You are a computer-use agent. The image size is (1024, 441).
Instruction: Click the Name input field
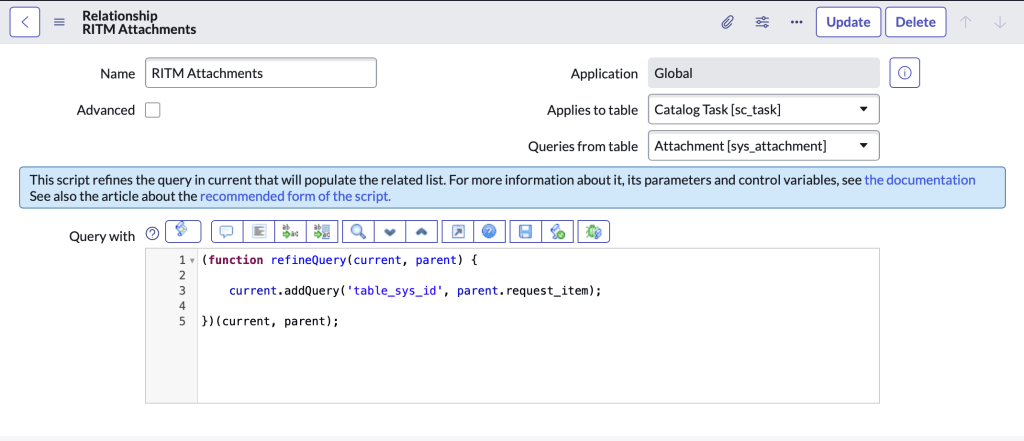click(x=261, y=73)
